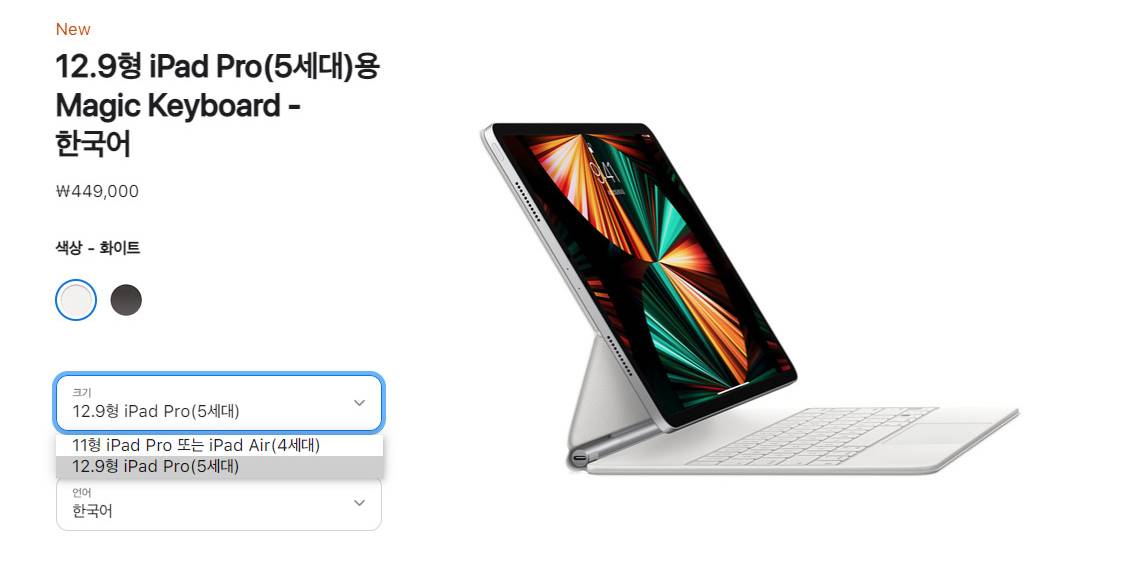The image size is (1130, 564).
Task: Click the orange New label
Action: (73, 30)
